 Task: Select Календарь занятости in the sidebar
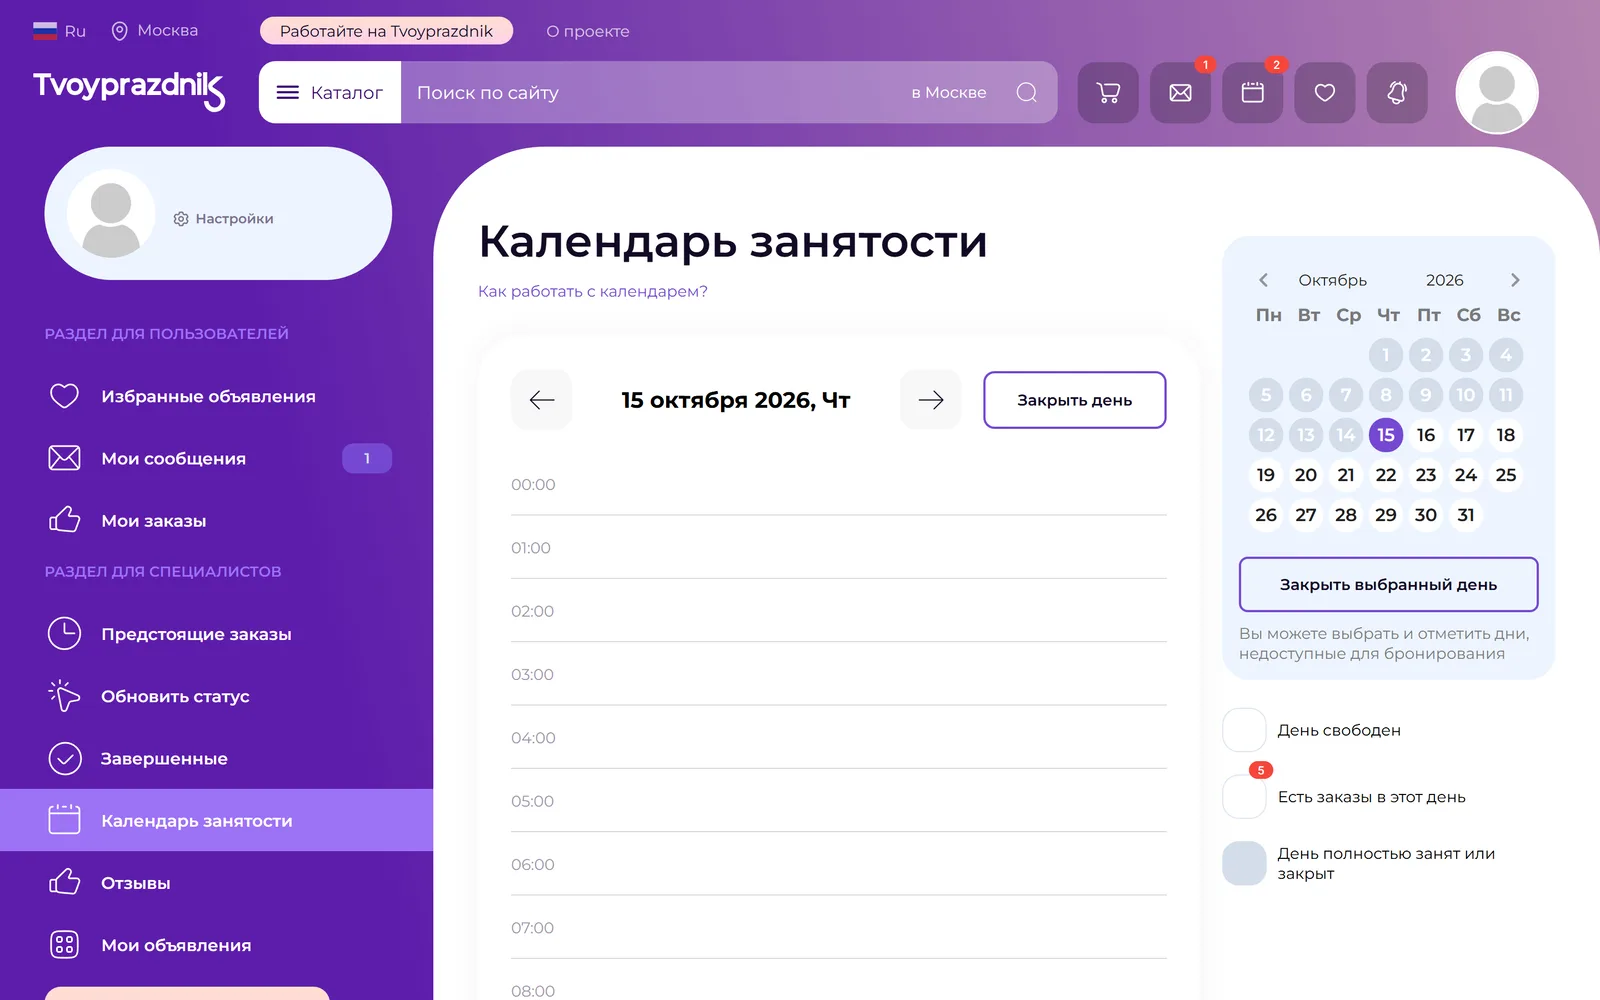coord(217,821)
